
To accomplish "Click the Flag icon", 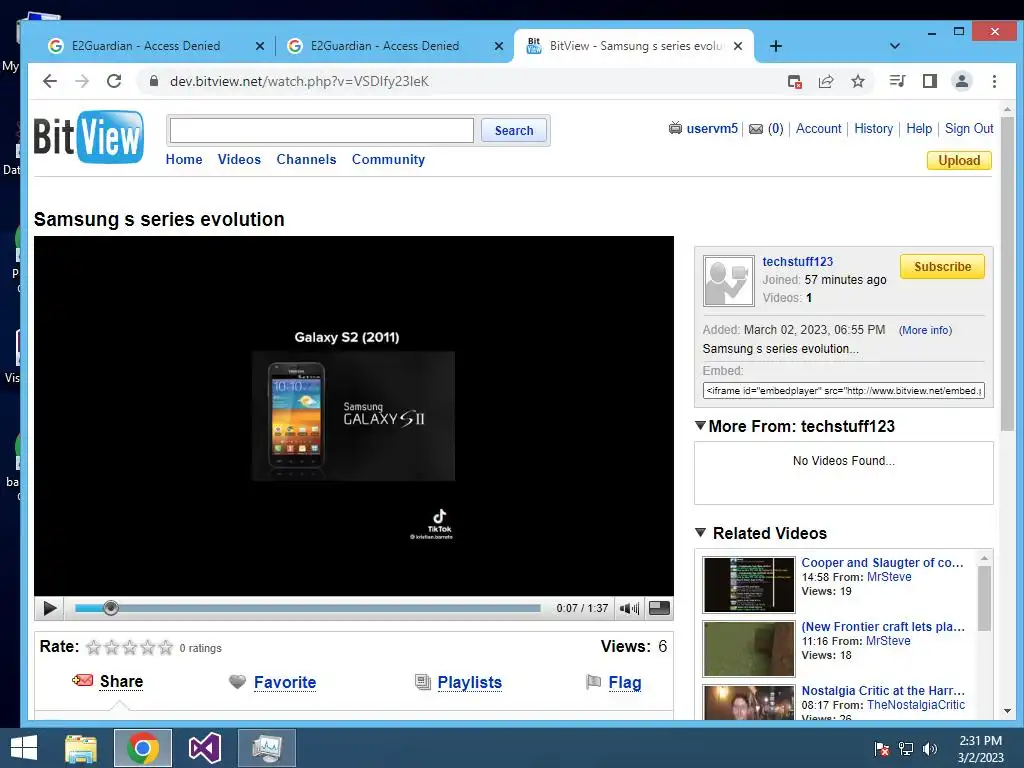I will (x=593, y=682).
